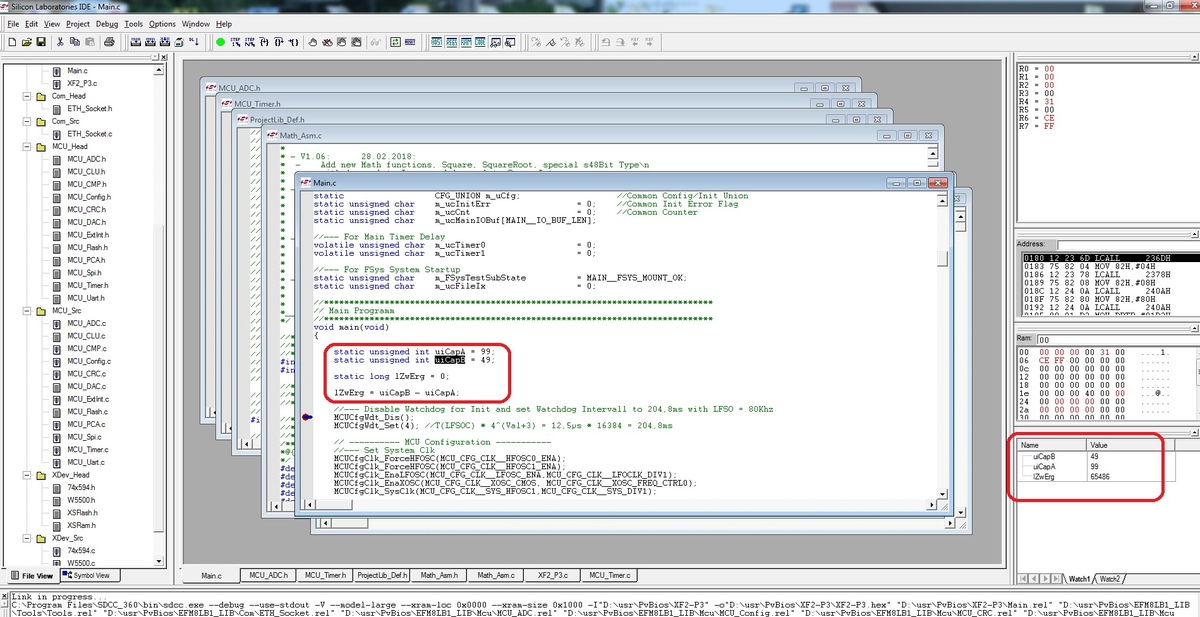Open the File menu
Viewport: 1200px width, 617px height.
tap(13, 23)
